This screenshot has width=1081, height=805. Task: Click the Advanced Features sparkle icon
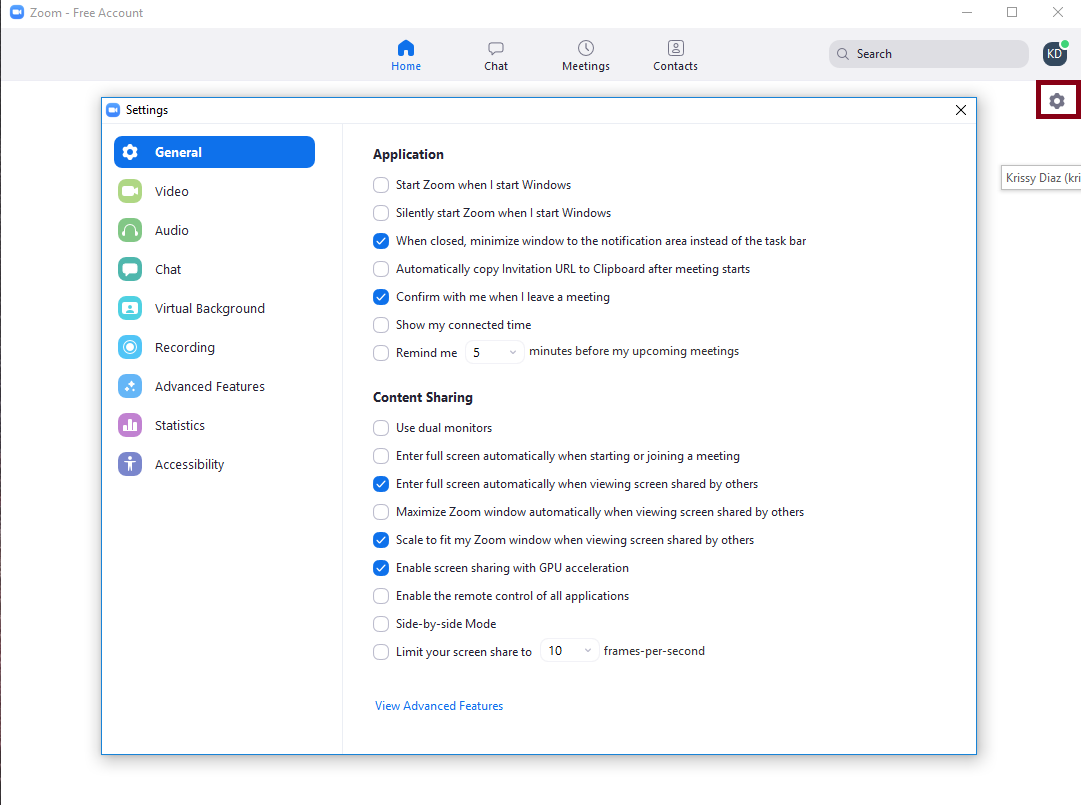click(130, 386)
